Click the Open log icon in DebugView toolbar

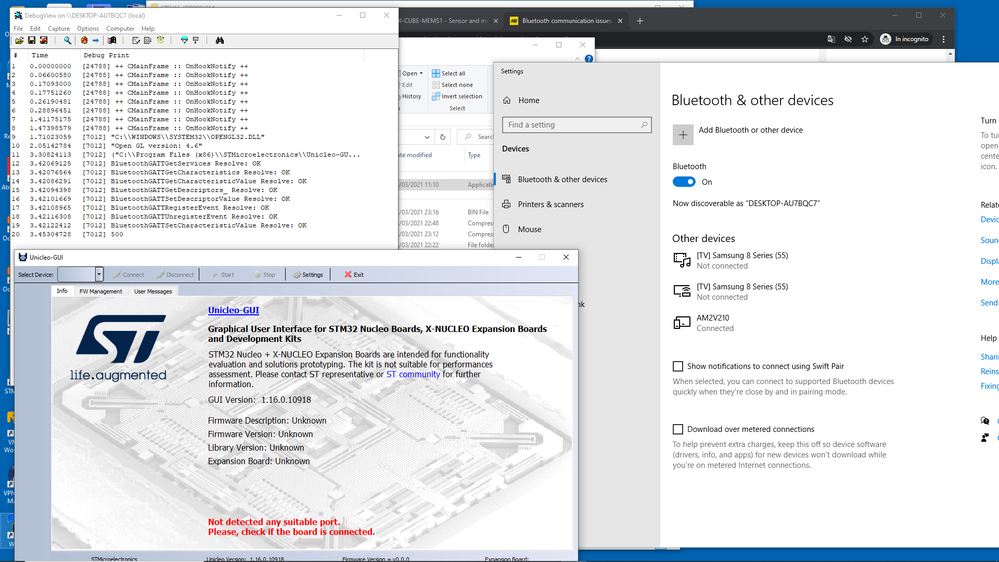pos(19,40)
